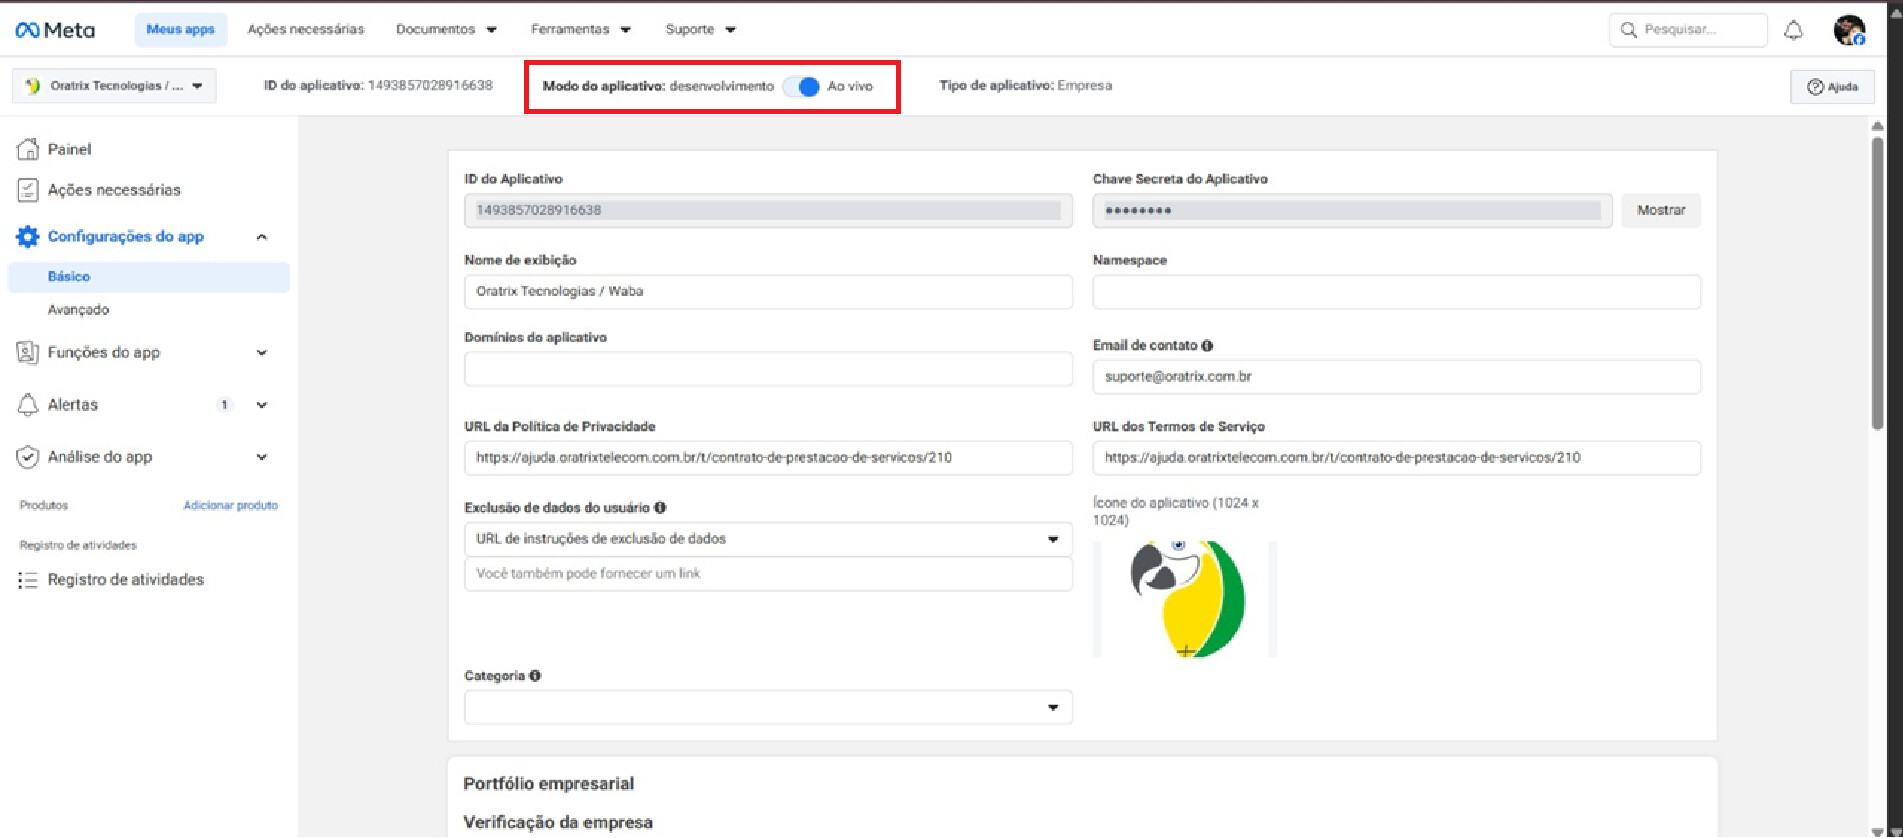Open the Categoria dropdown
The image size is (1903, 838).
tap(767, 707)
